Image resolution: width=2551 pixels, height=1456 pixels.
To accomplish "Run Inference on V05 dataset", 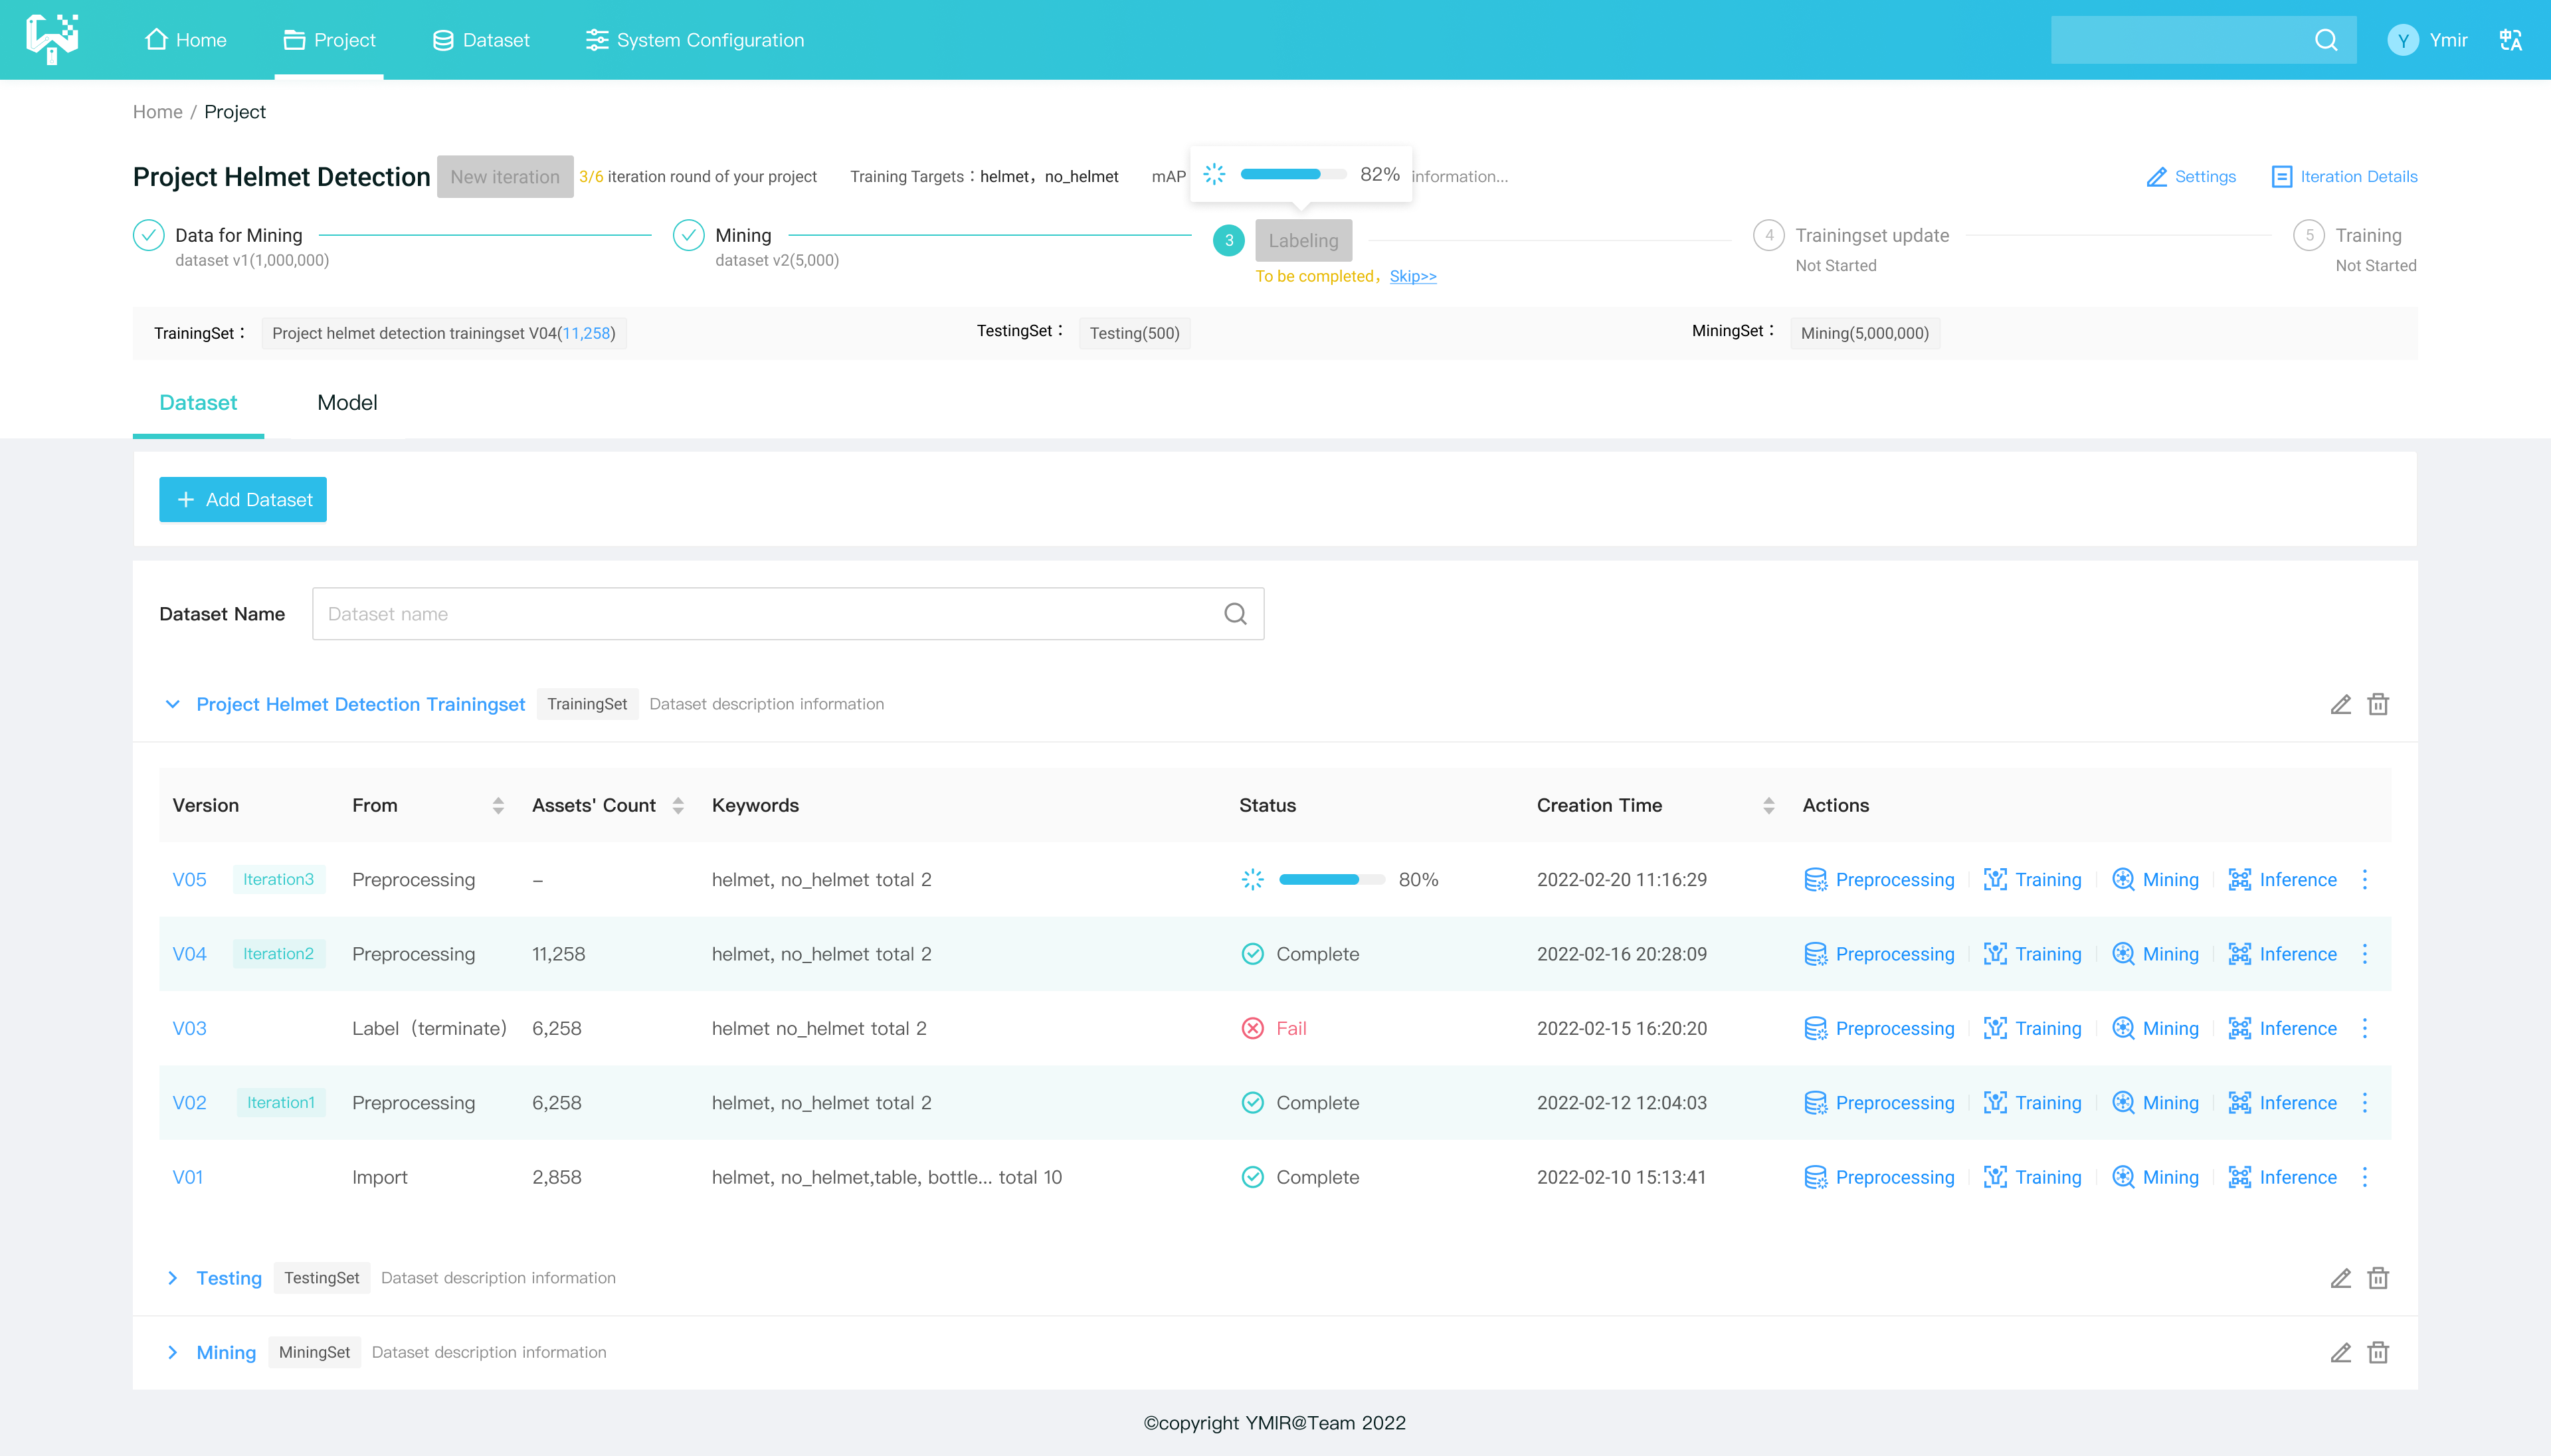I will click(x=2282, y=879).
